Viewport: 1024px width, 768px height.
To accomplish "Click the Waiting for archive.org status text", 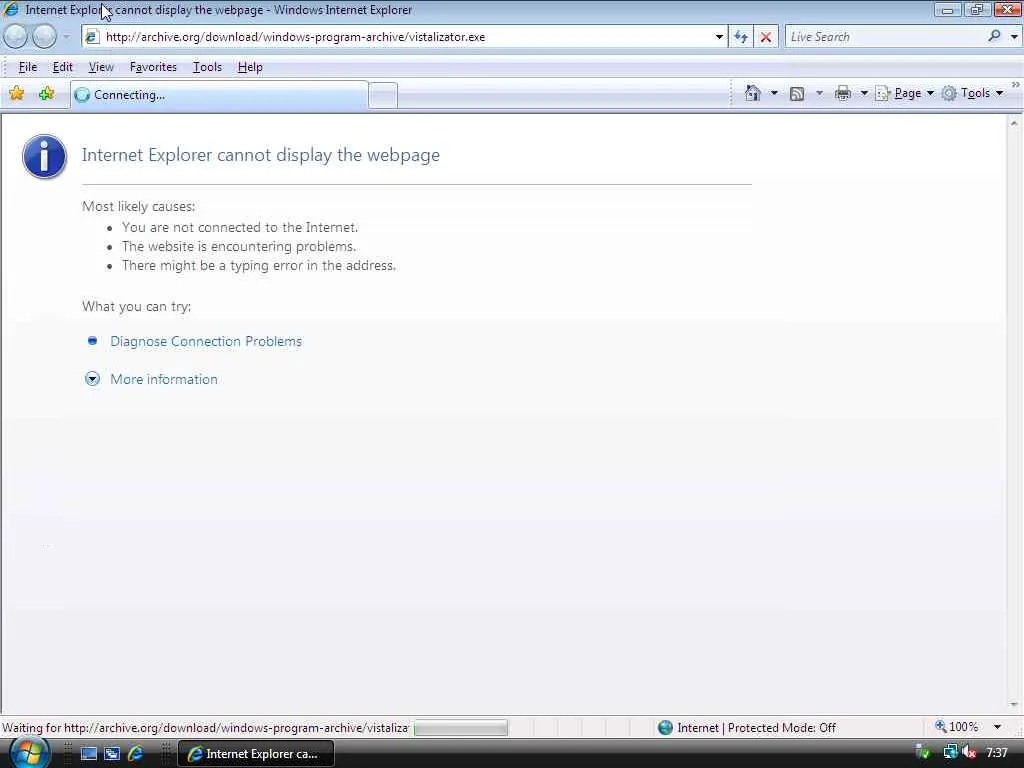I will point(205,728).
